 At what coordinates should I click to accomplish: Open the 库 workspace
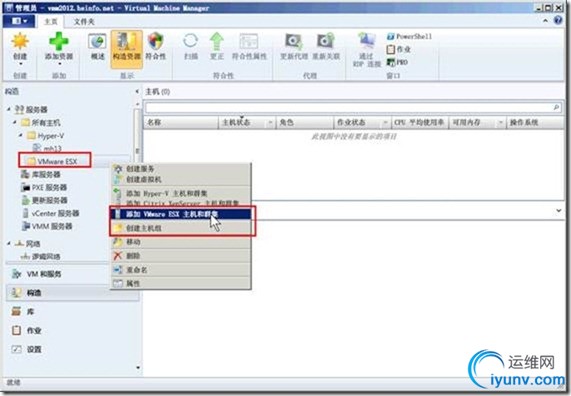click(72, 312)
